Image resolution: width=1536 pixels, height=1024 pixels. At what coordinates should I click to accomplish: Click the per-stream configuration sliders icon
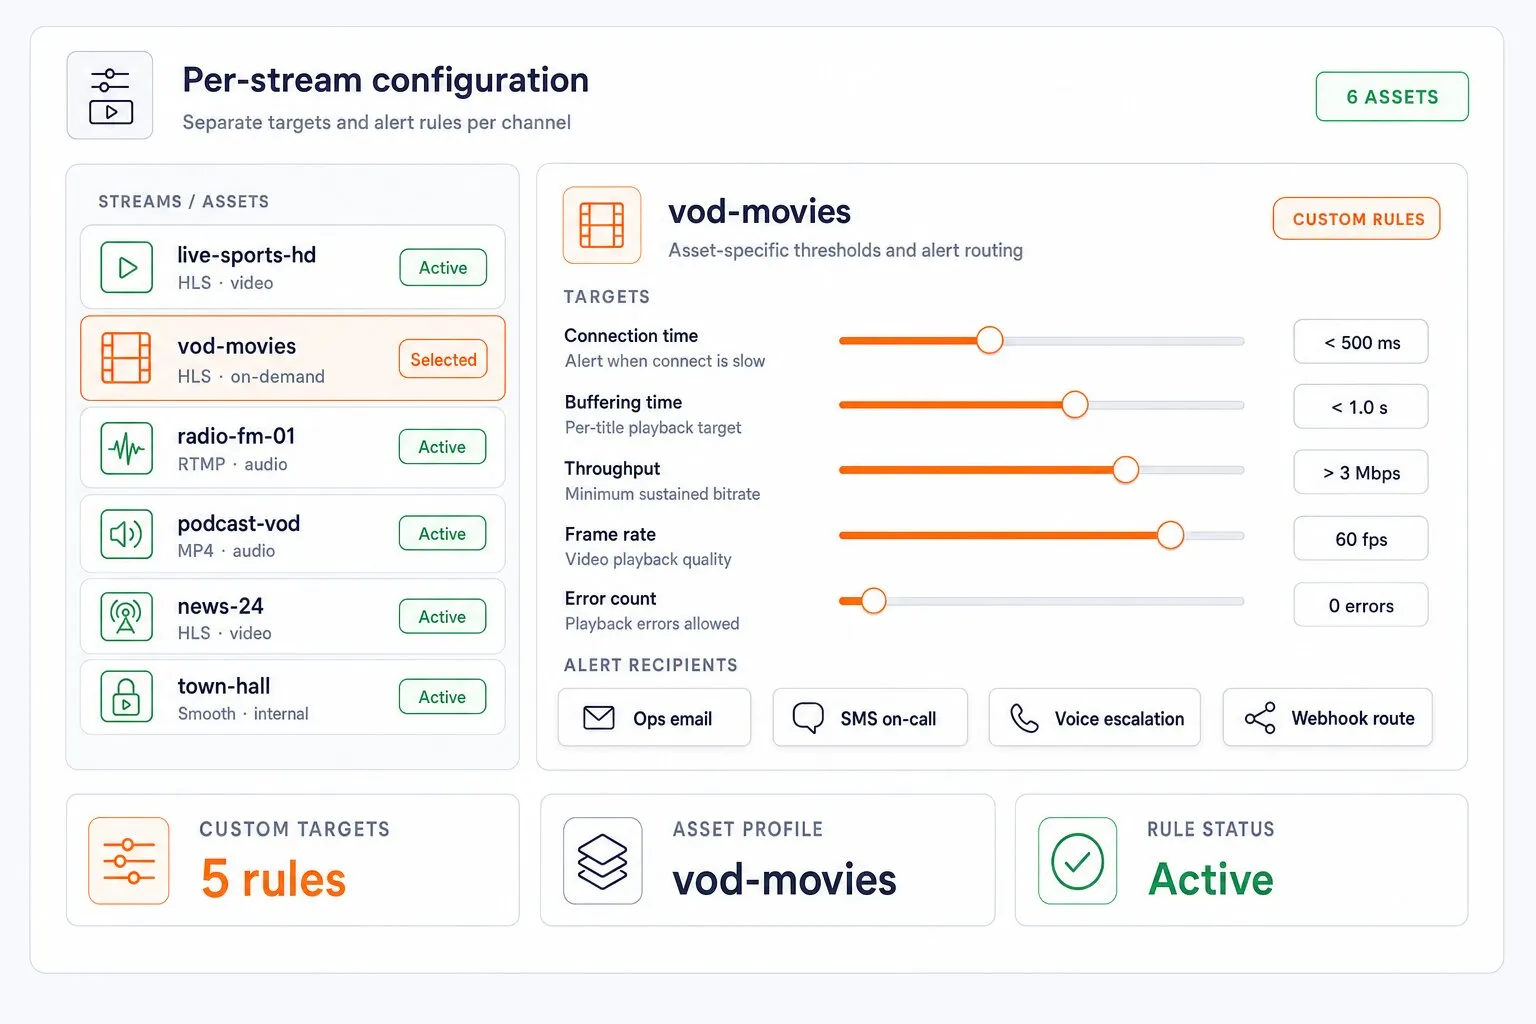tap(110, 95)
